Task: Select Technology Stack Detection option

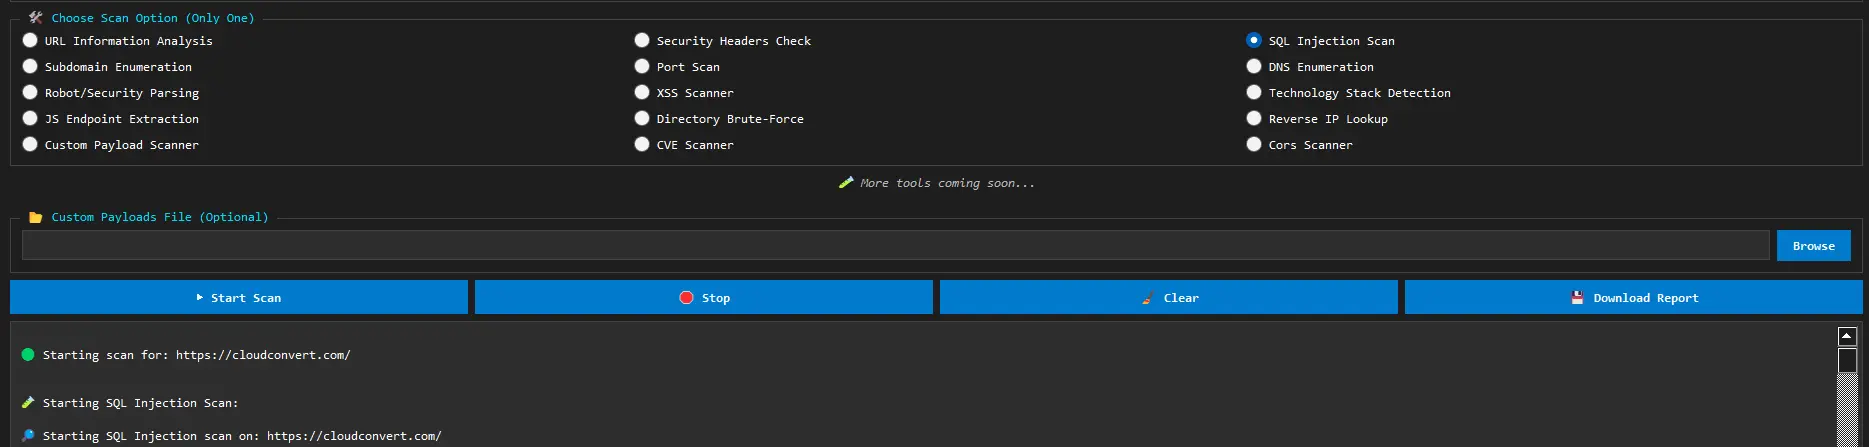Action: tap(1254, 93)
